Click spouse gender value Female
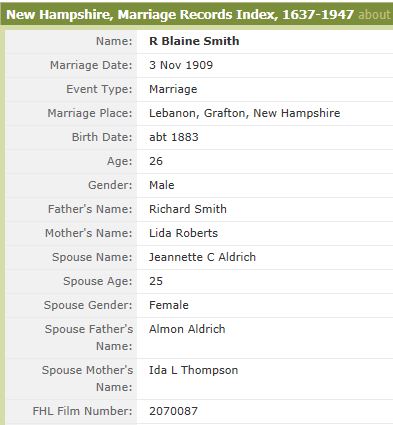 point(169,305)
